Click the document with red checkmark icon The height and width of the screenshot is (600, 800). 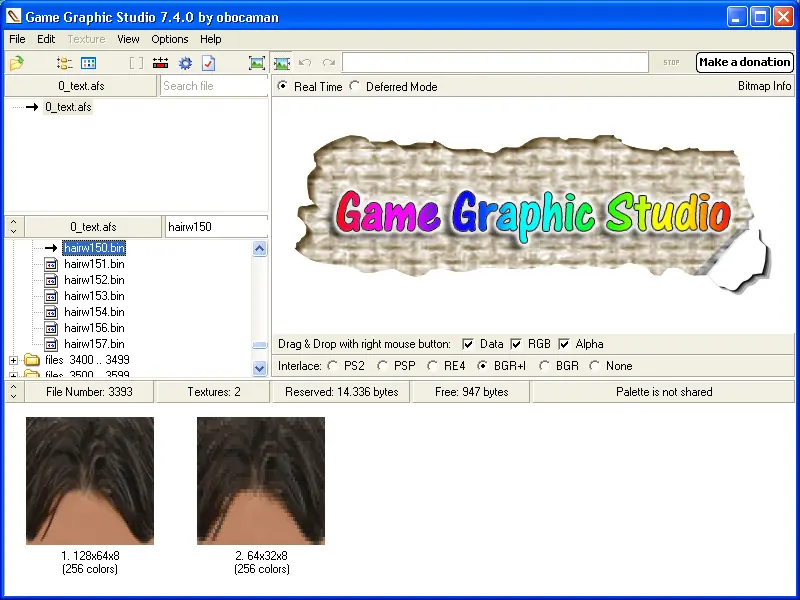point(209,63)
